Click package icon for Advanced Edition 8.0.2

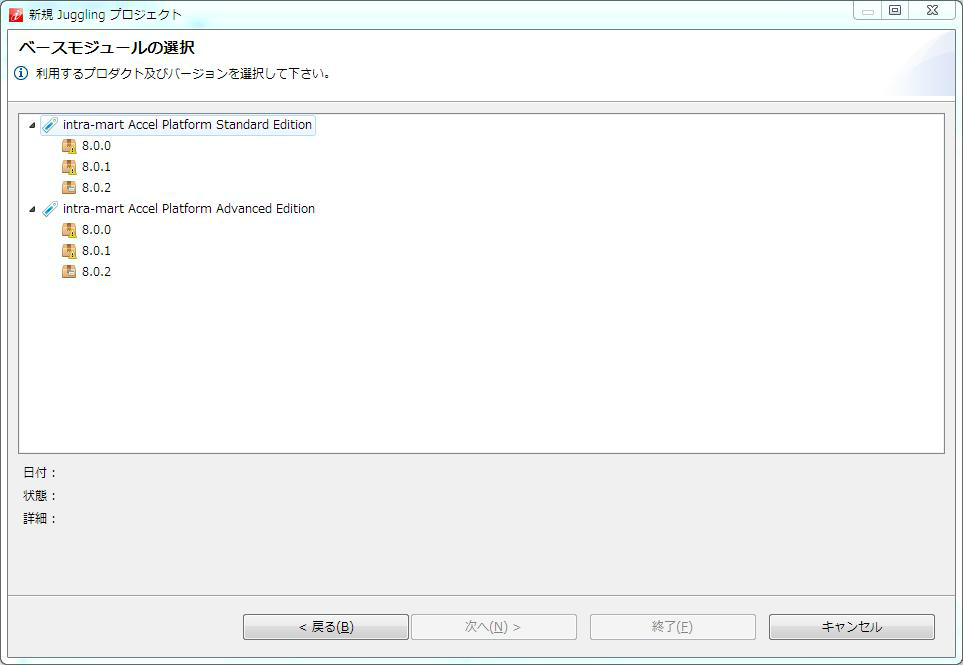(69, 272)
